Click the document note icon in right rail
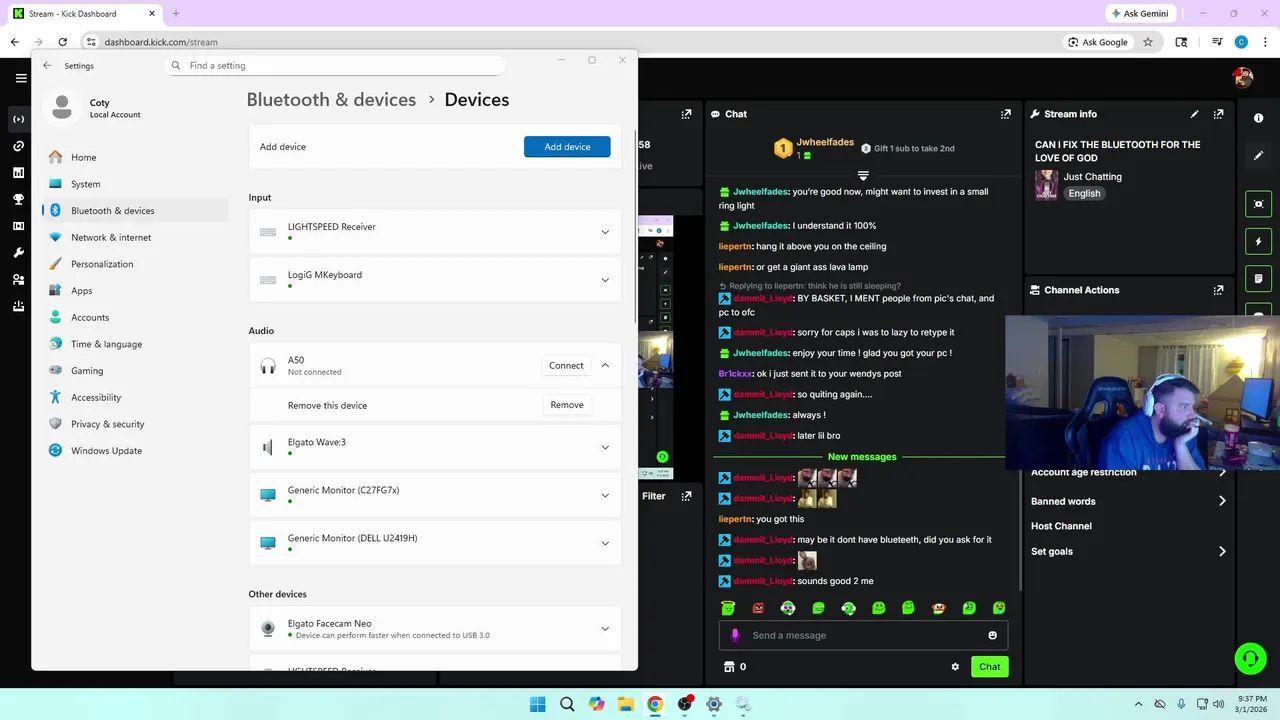1280x720 pixels. [1258, 278]
